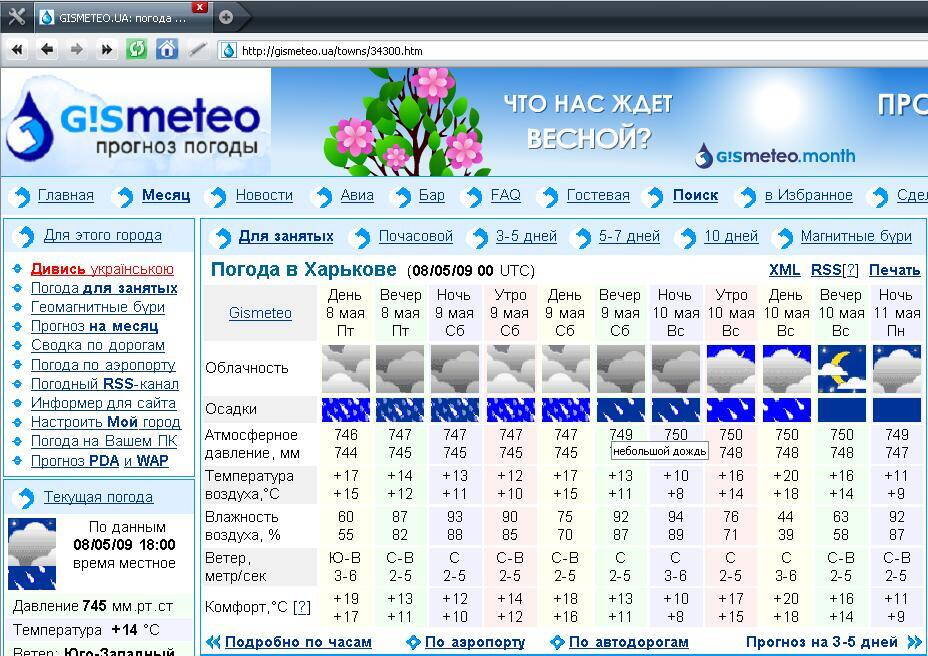Click the Подробно по часам link

tap(298, 642)
